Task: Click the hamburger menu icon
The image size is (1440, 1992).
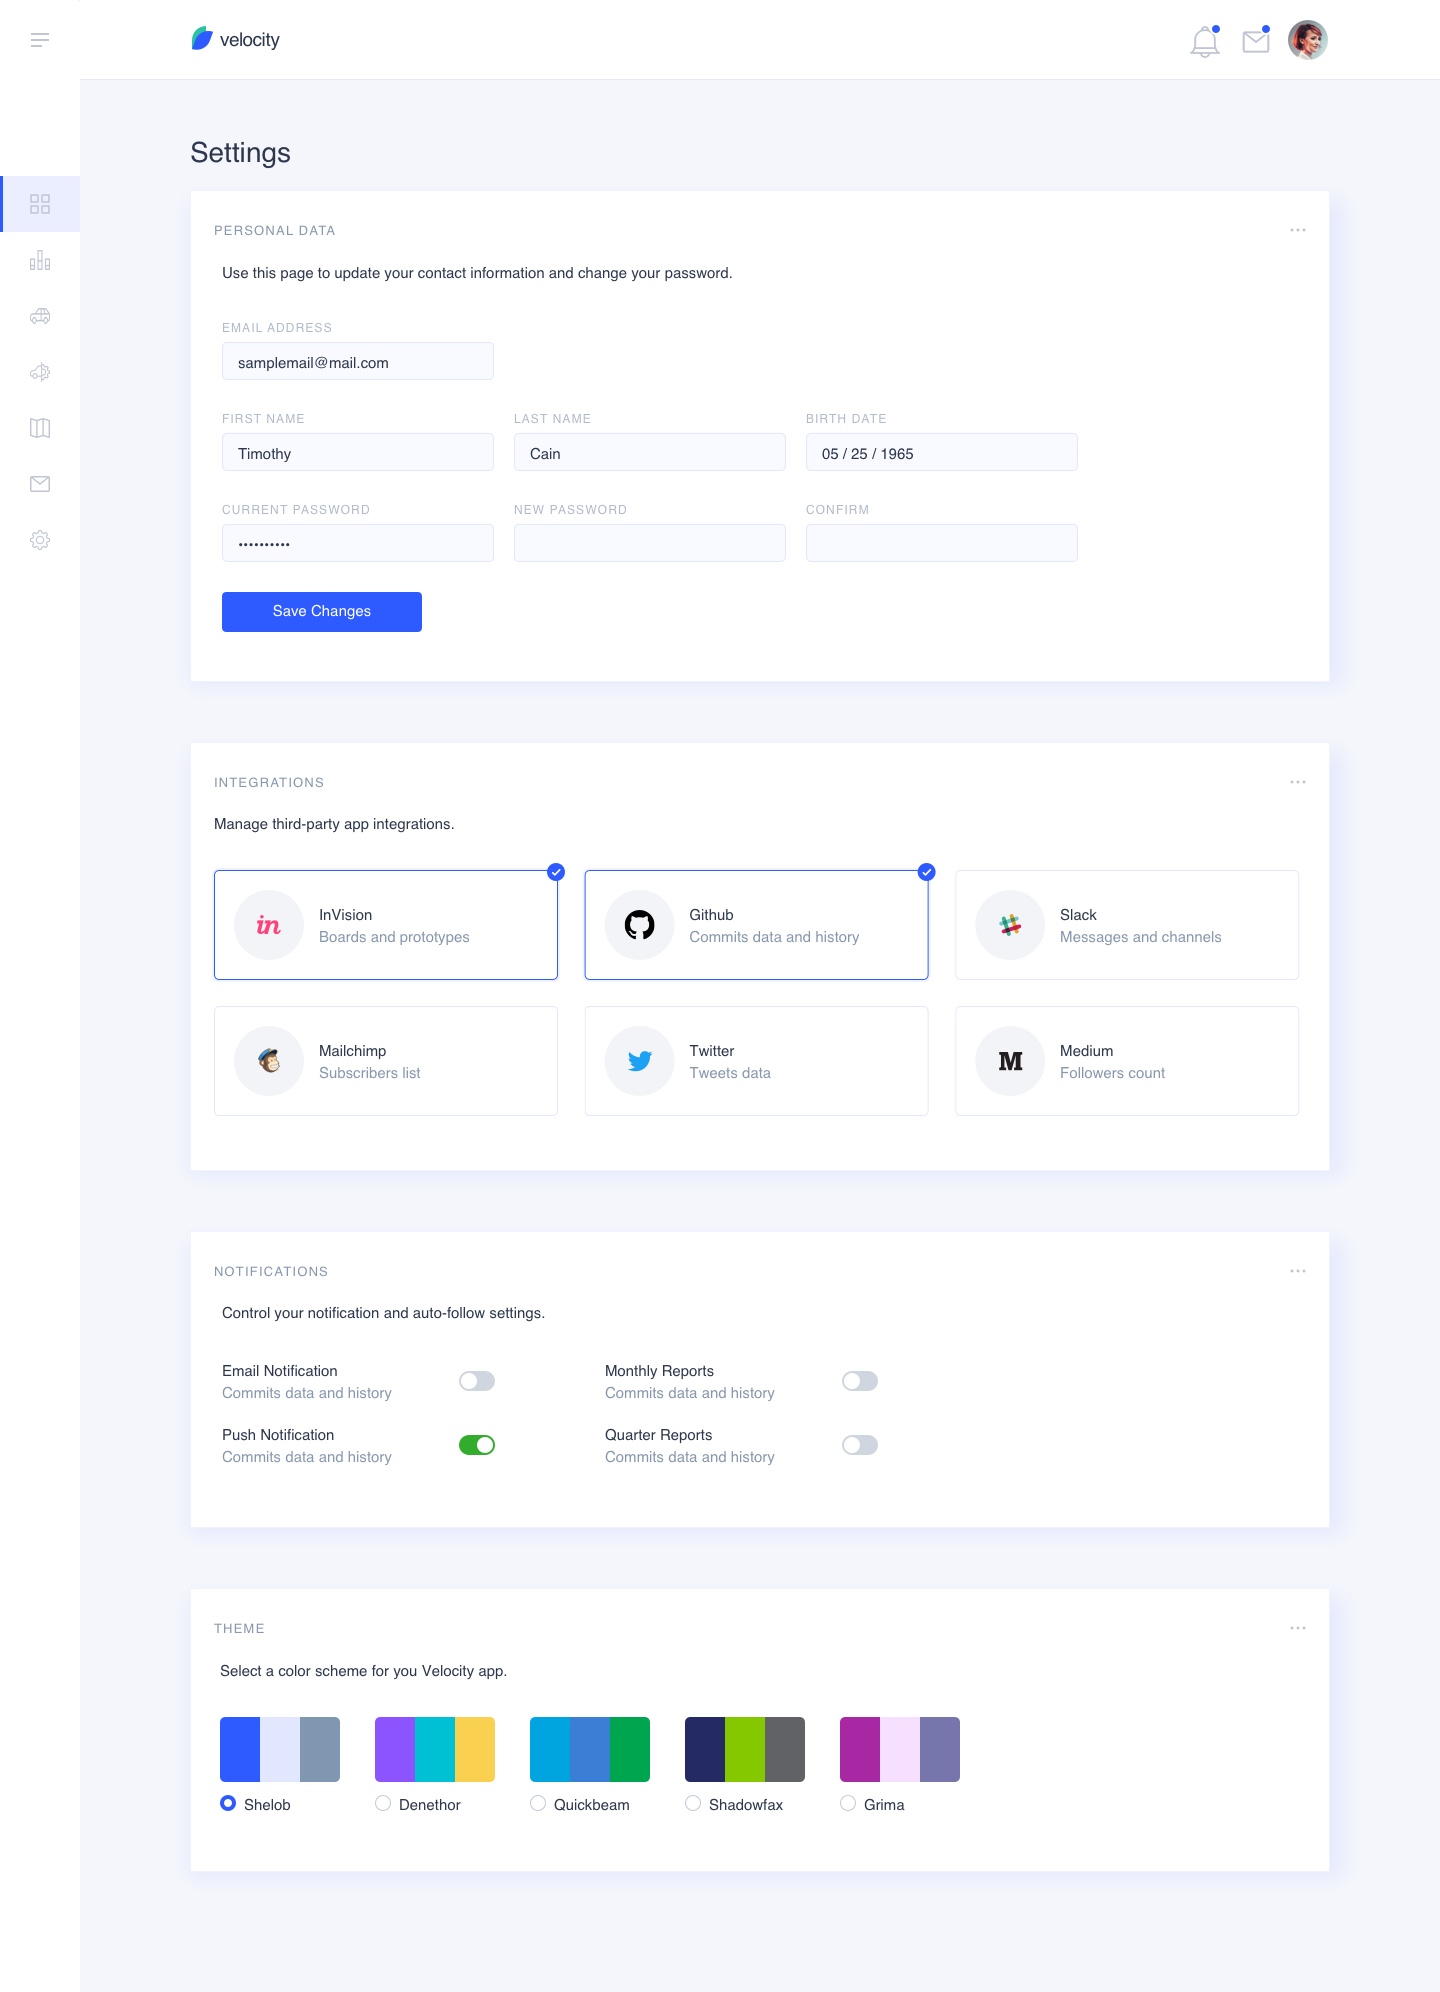Action: pos(40,40)
